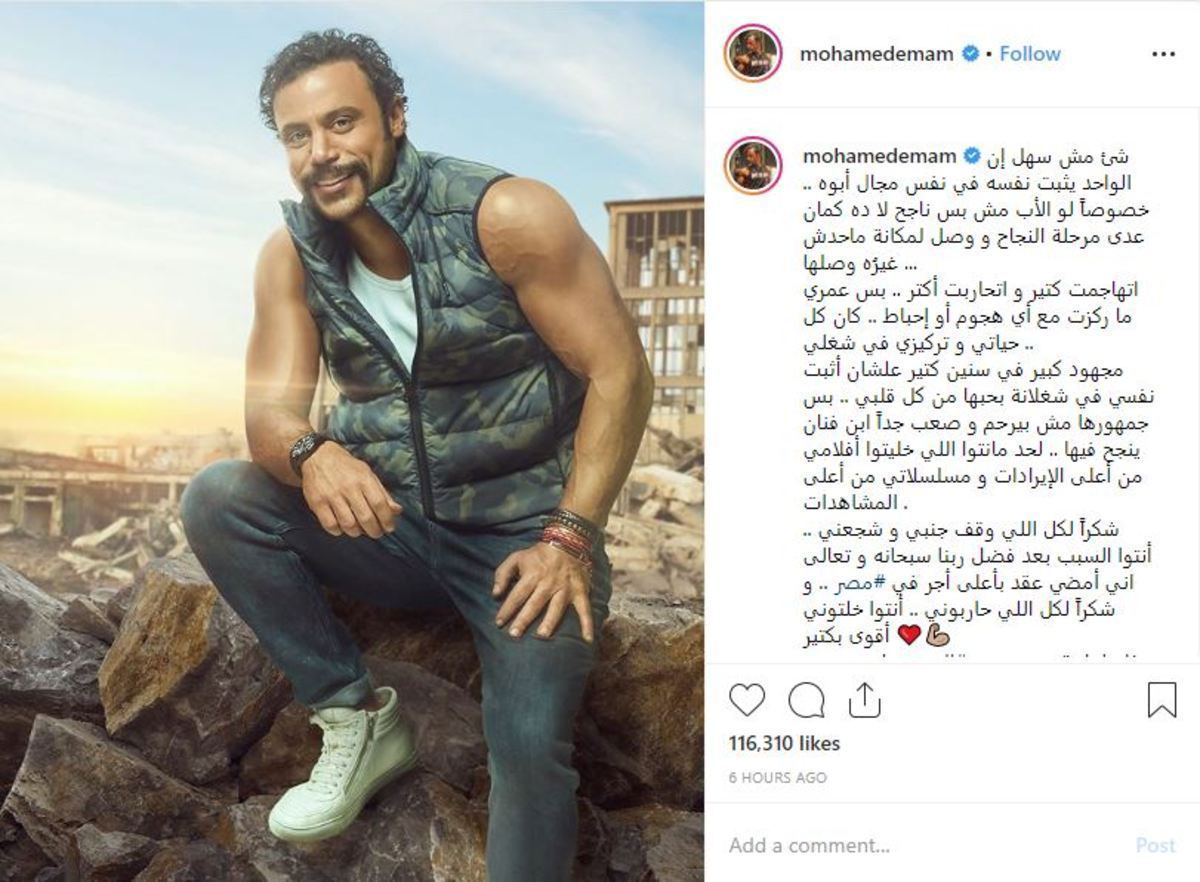Open mohamedemam profile from header username
The width and height of the screenshot is (1200, 882).
(x=876, y=54)
